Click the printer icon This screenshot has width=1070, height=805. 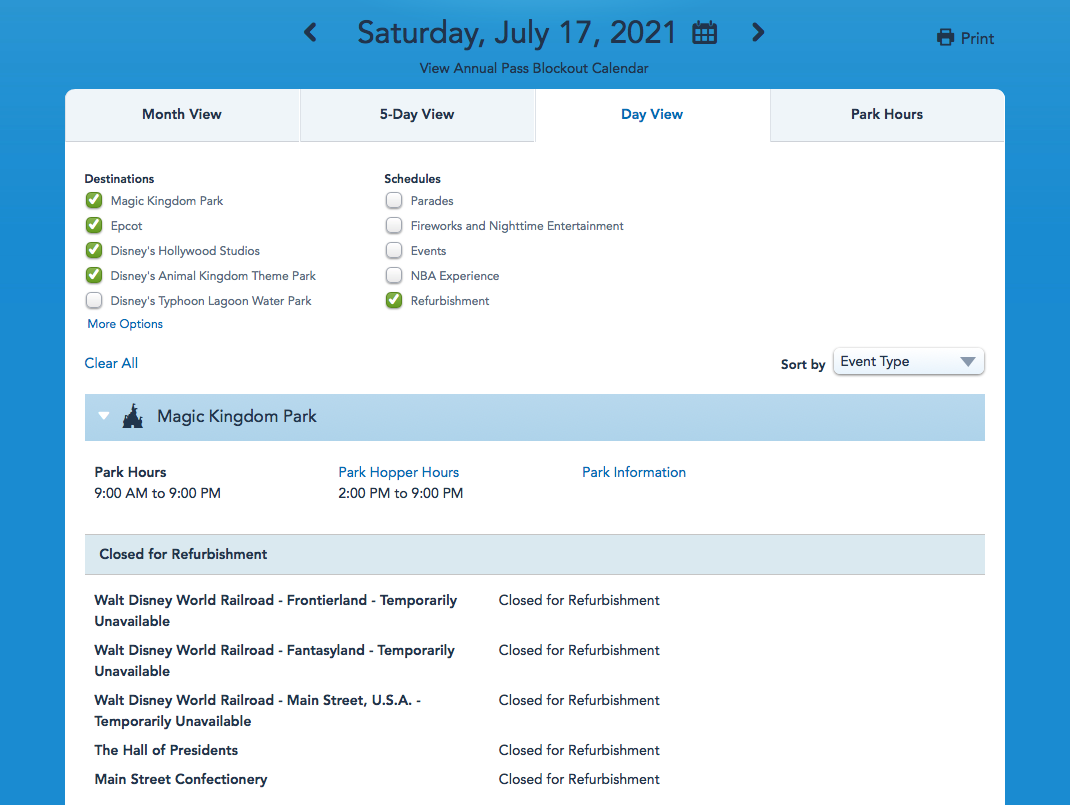(945, 38)
